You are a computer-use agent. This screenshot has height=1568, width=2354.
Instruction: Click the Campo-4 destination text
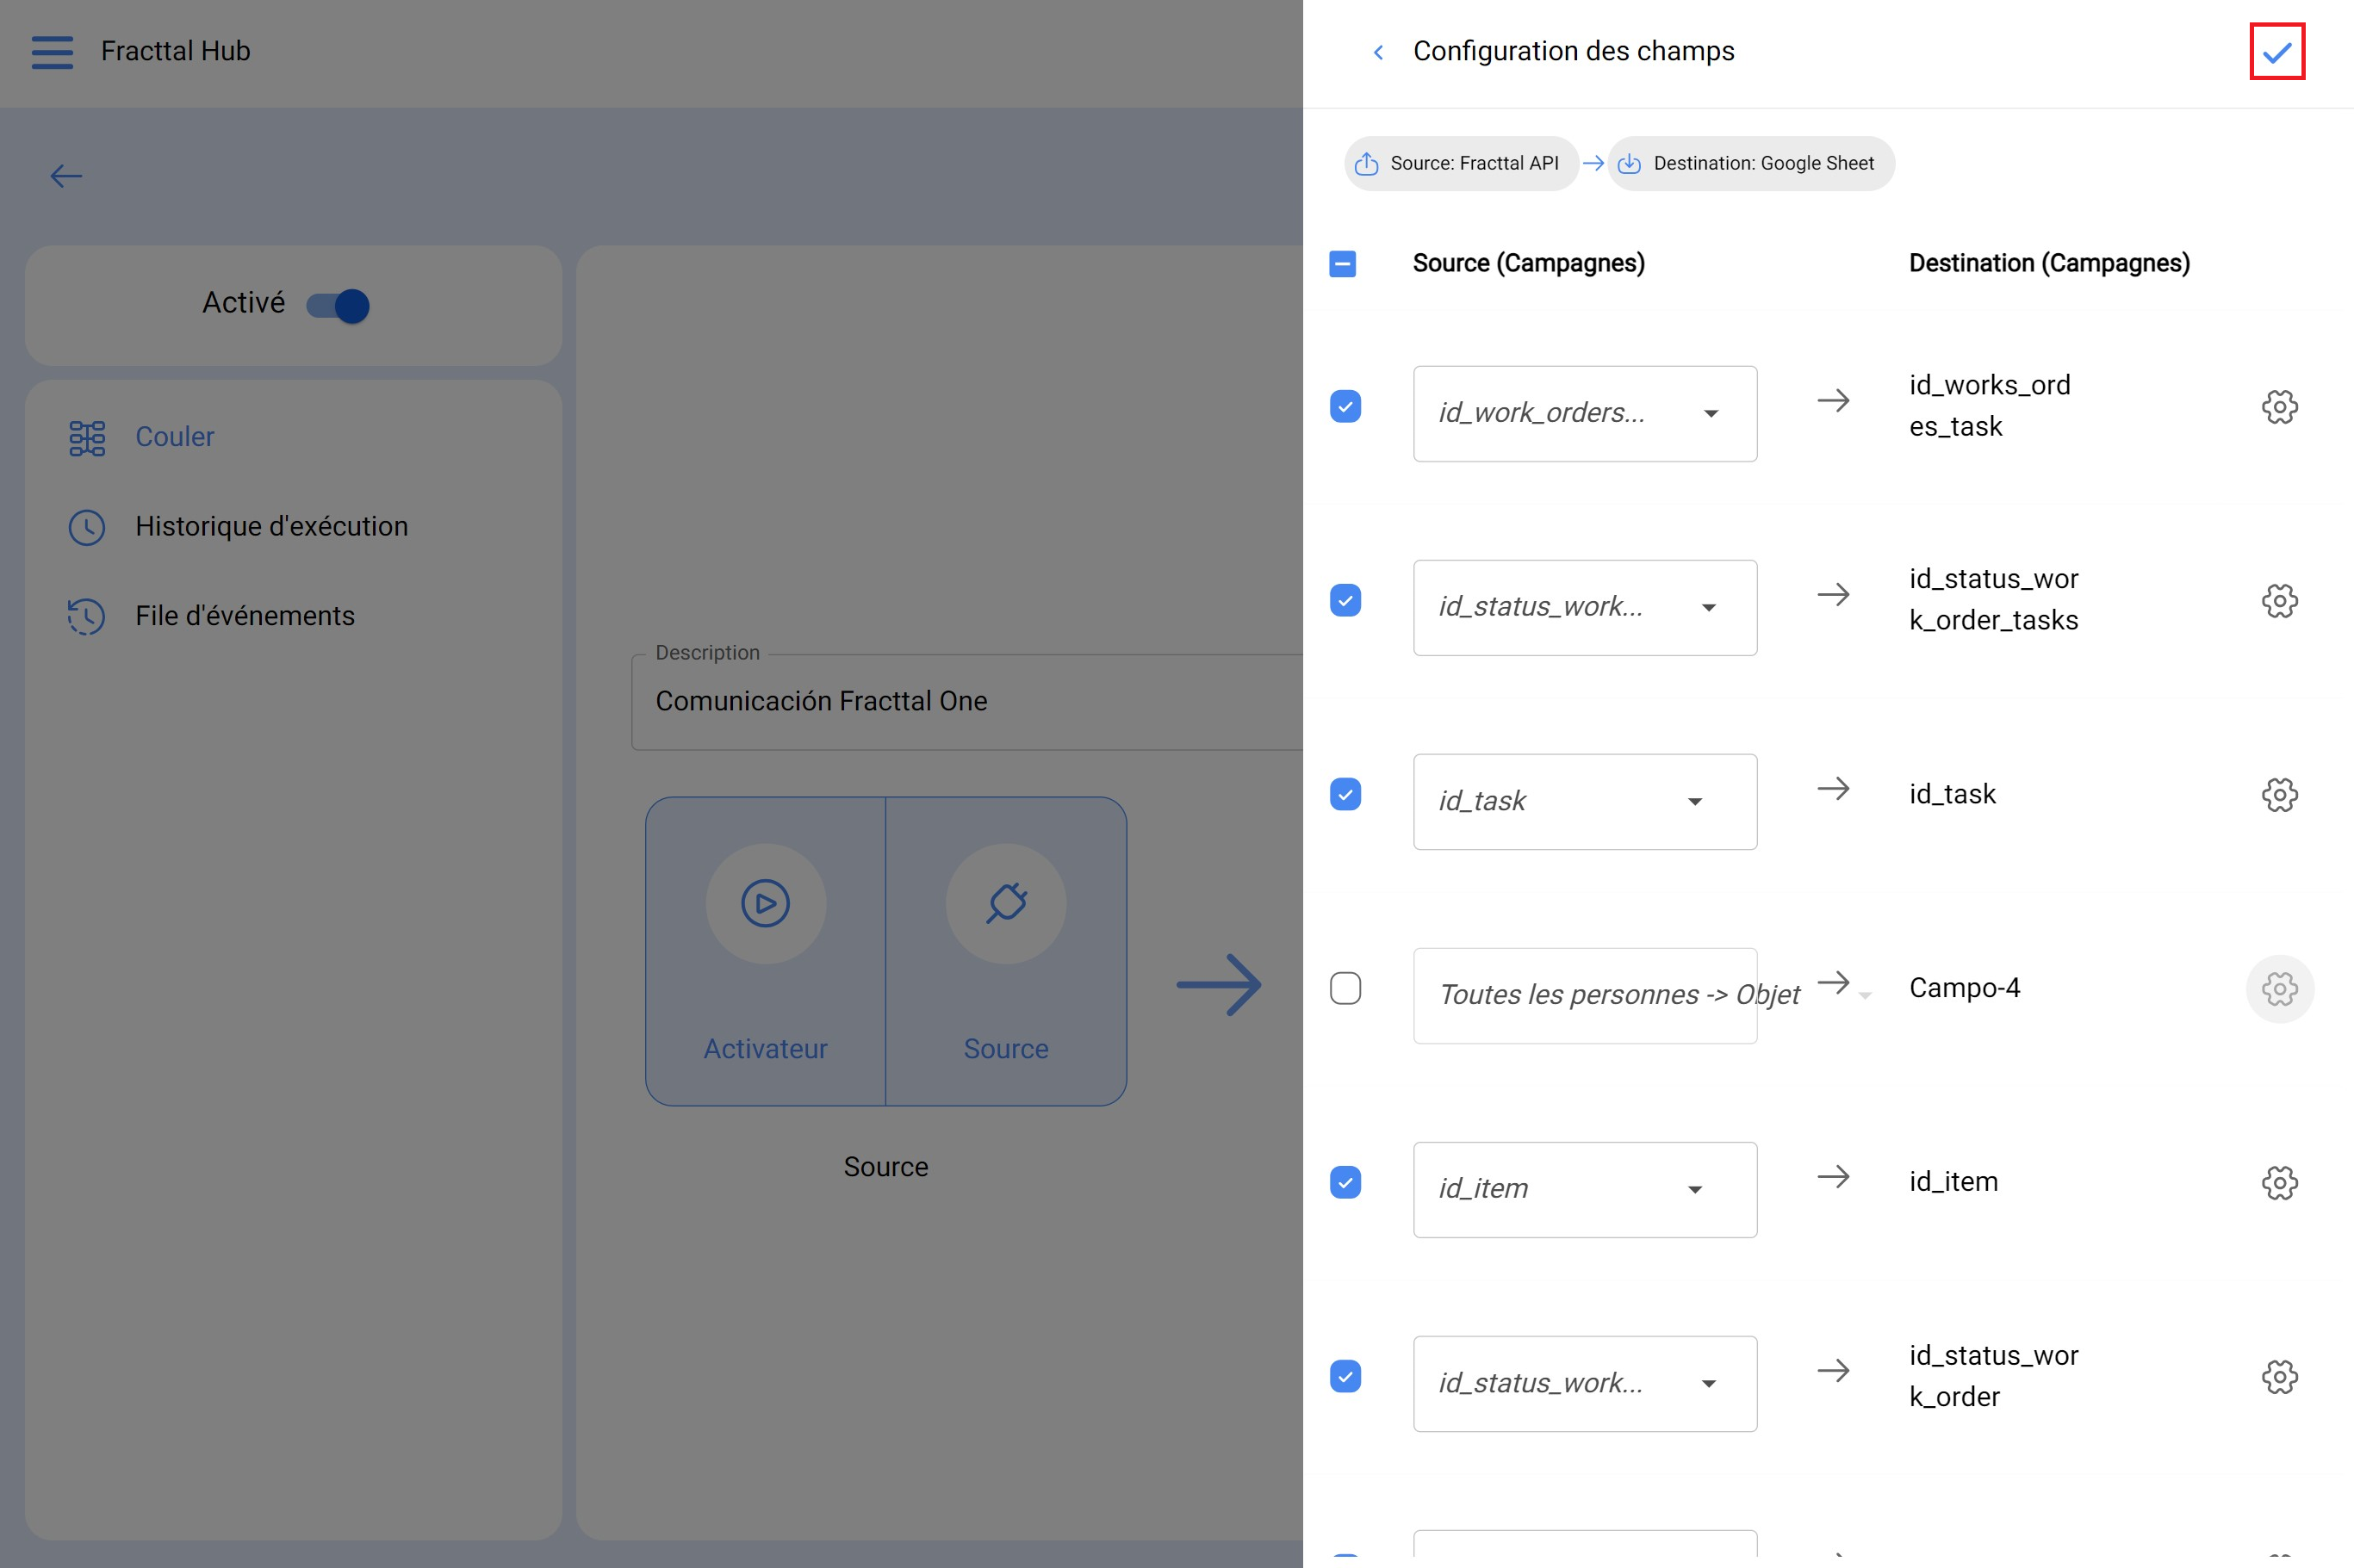pyautogui.click(x=1964, y=988)
